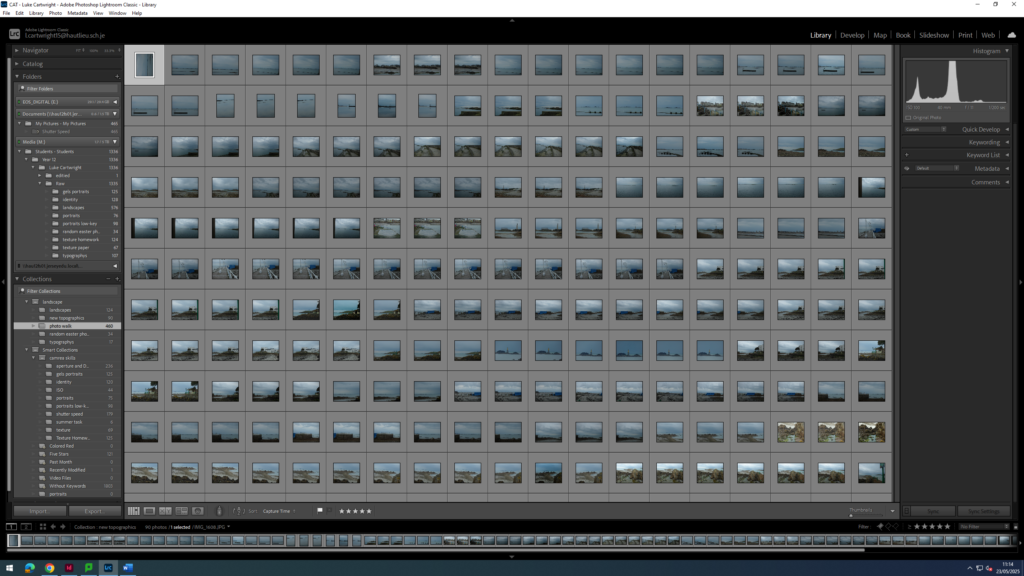Collapse the Histogram panel
This screenshot has height=576, width=1024.
[x=1007, y=51]
